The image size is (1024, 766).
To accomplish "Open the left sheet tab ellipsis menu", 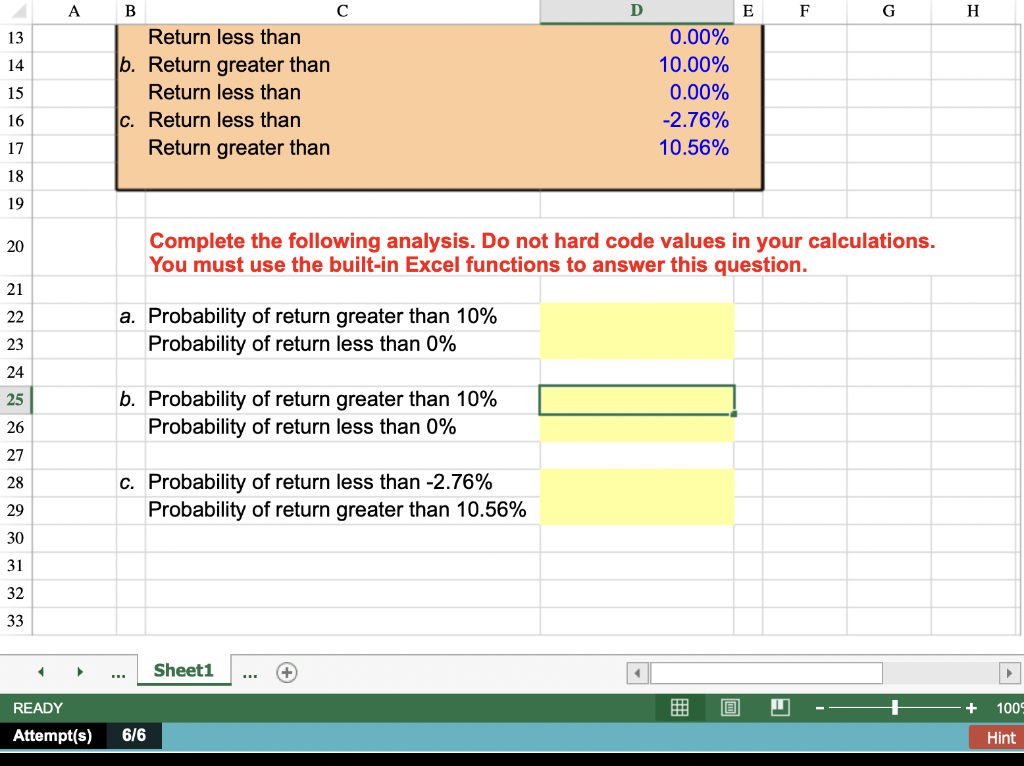I will click(x=118, y=672).
